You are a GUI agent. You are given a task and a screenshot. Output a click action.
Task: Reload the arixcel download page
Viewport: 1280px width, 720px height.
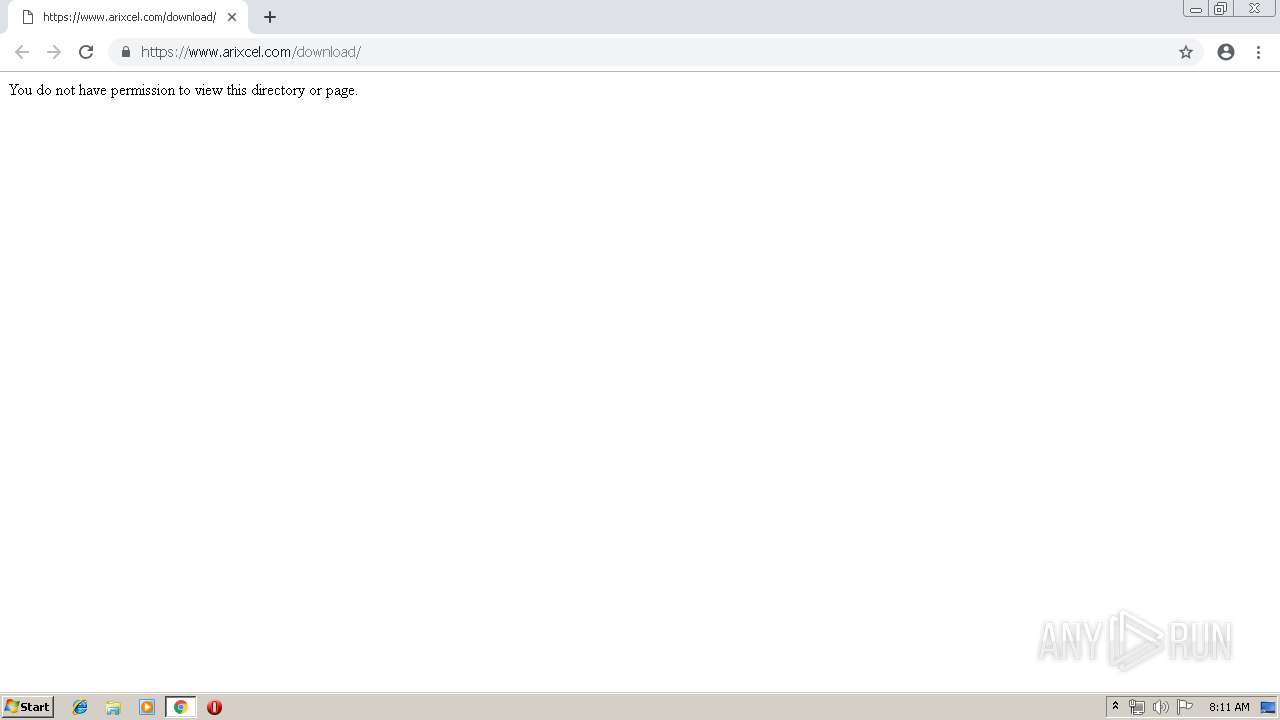pyautogui.click(x=86, y=52)
